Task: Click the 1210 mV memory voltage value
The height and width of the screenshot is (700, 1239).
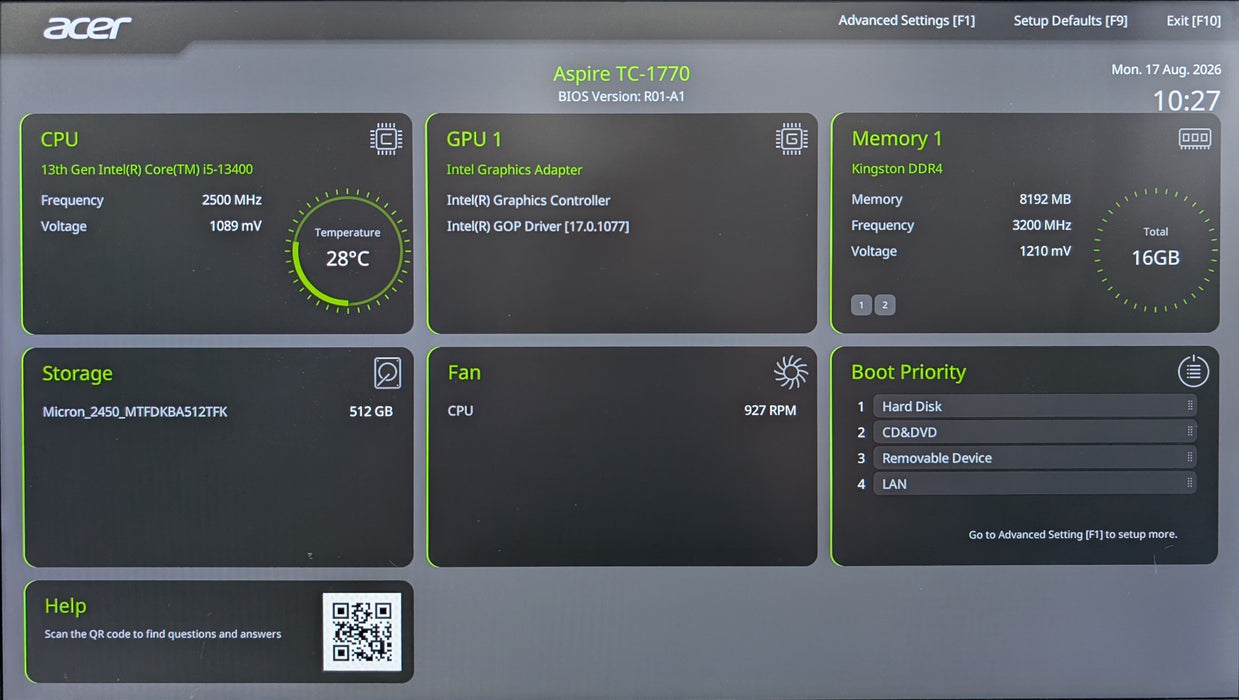Action: [1045, 251]
